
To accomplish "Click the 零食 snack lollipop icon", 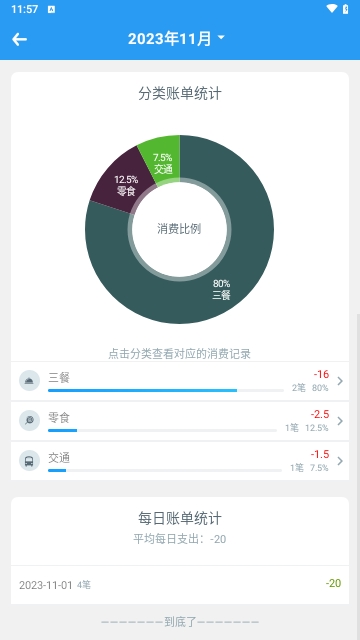I will [29, 420].
